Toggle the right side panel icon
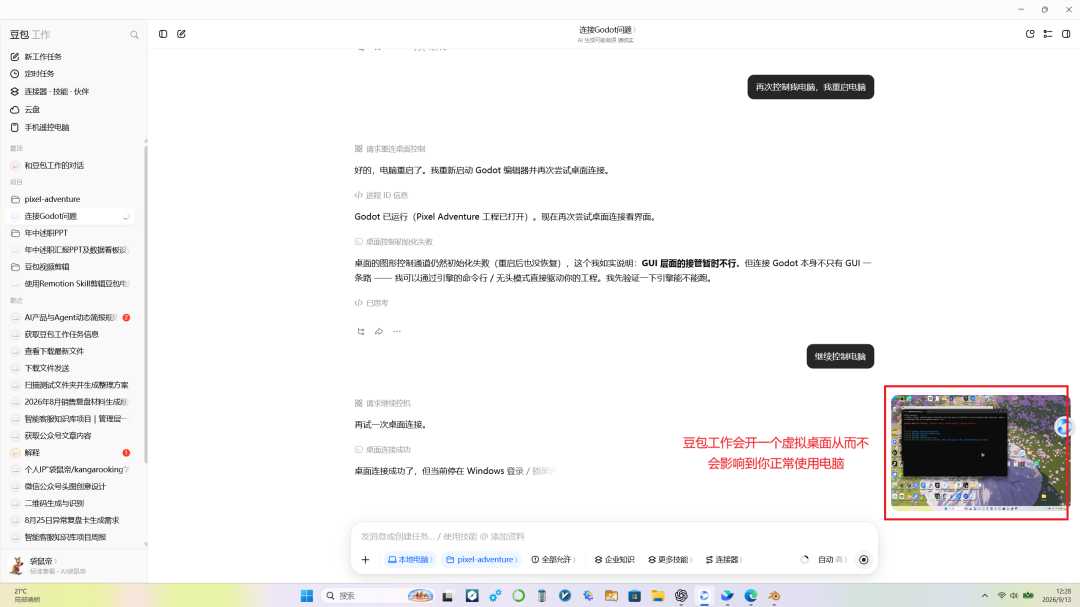 pyautogui.click(x=1066, y=34)
